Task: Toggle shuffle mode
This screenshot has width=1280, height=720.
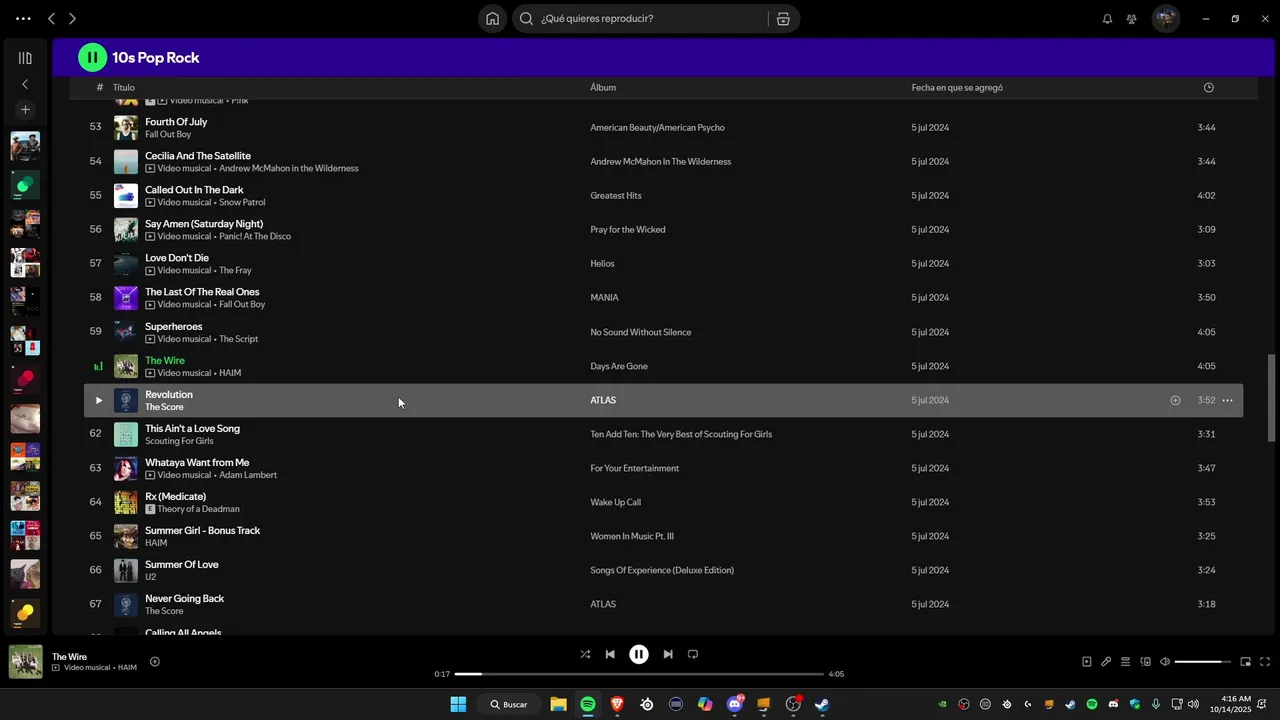Action: (x=585, y=654)
